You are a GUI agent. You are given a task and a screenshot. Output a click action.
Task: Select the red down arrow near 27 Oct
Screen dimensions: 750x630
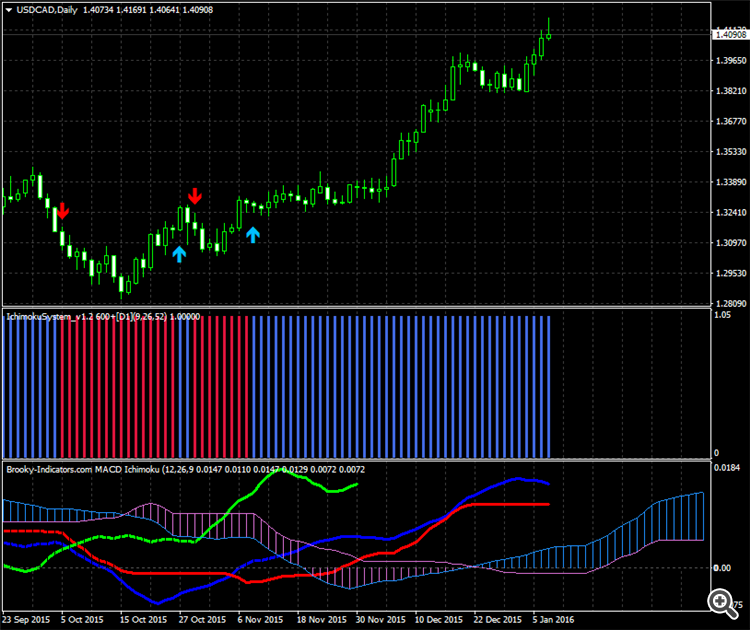click(195, 196)
